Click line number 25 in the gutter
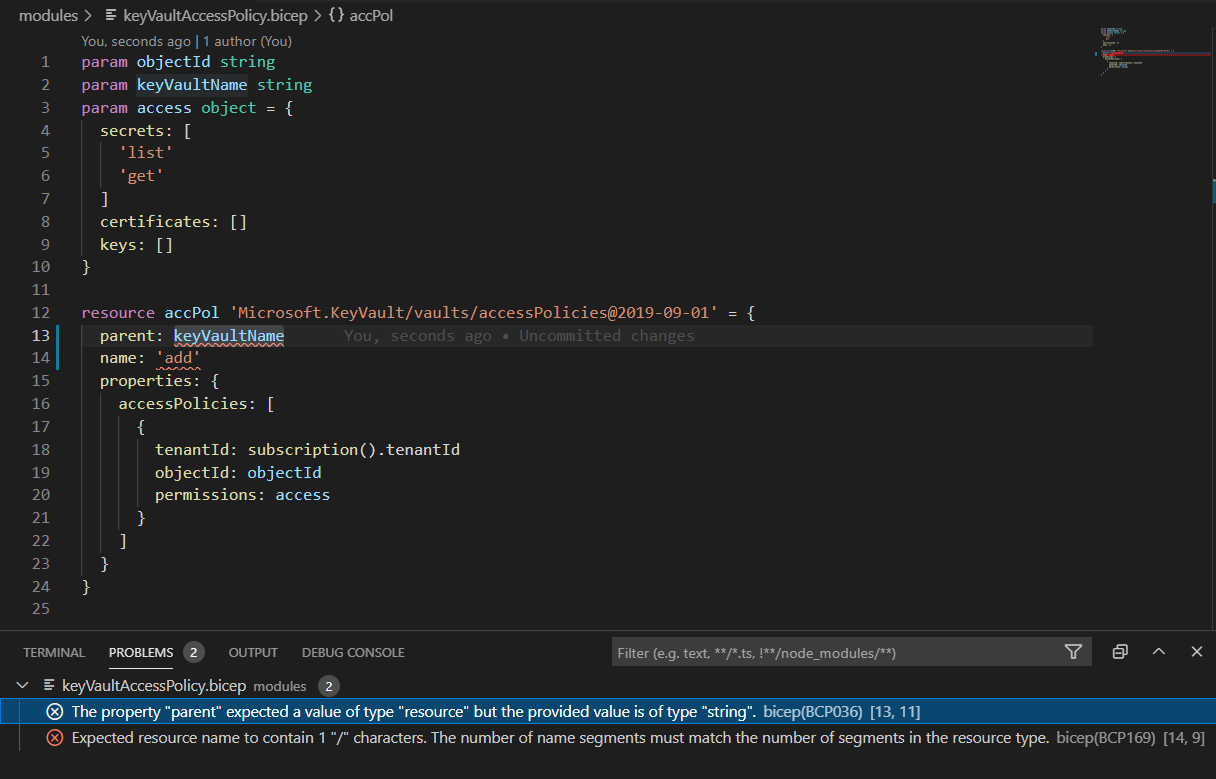This screenshot has height=779, width=1216. (41, 609)
